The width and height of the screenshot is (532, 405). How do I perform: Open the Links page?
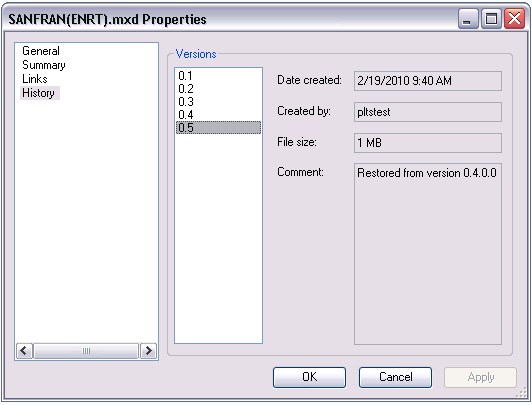coord(35,79)
